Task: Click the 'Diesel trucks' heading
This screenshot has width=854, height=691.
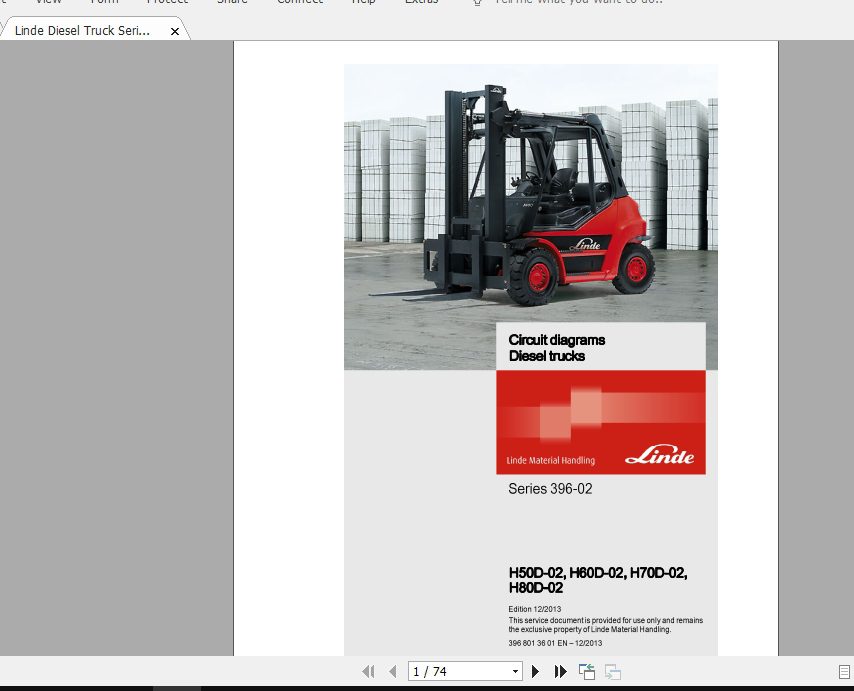Action: pyautogui.click(x=547, y=356)
